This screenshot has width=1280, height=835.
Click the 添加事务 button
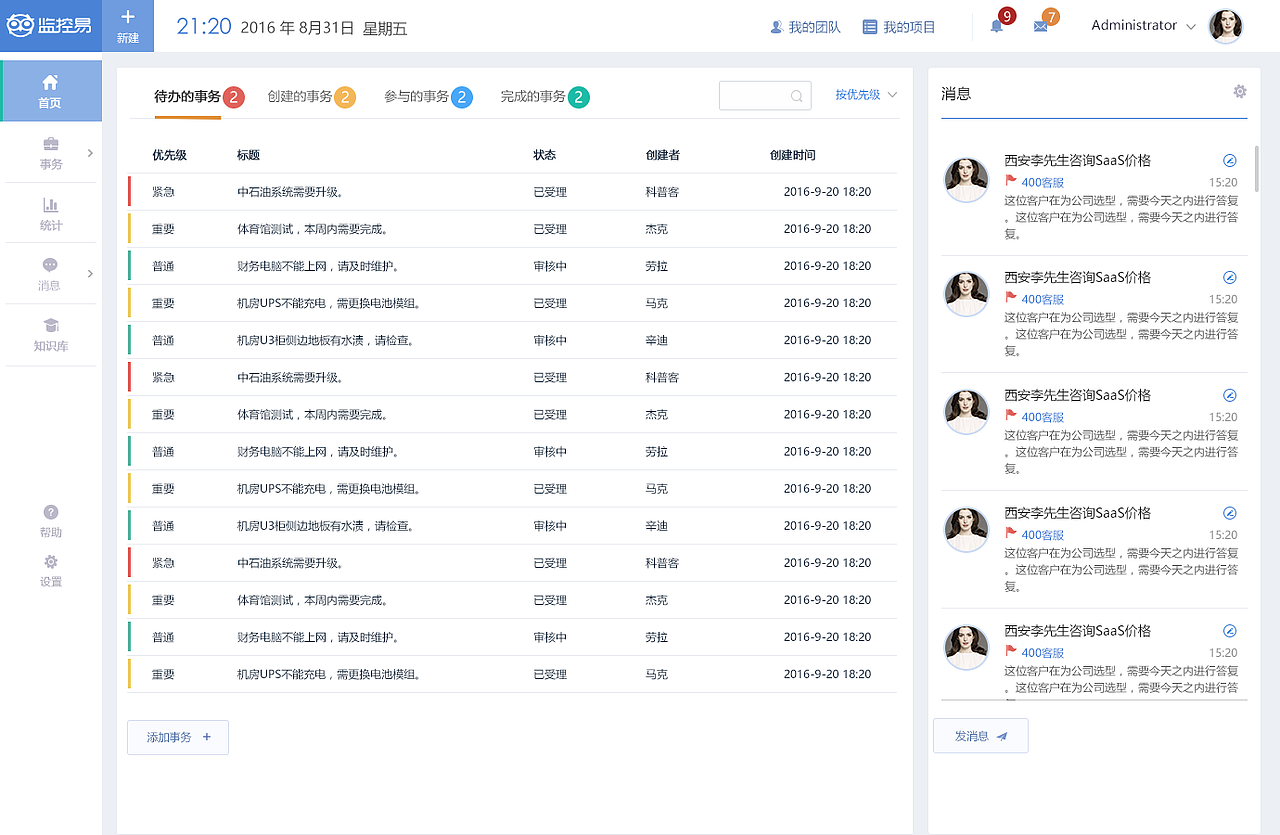(x=178, y=737)
